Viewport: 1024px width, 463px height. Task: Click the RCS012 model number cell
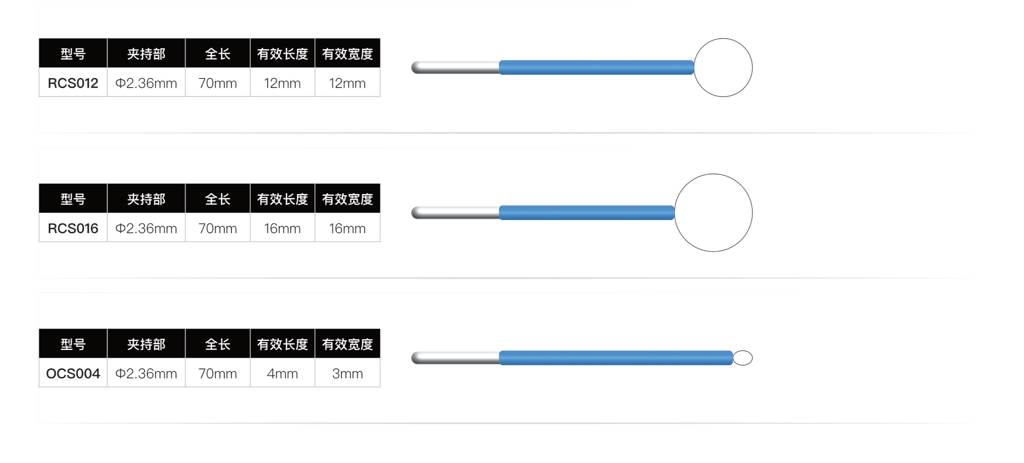(x=73, y=83)
